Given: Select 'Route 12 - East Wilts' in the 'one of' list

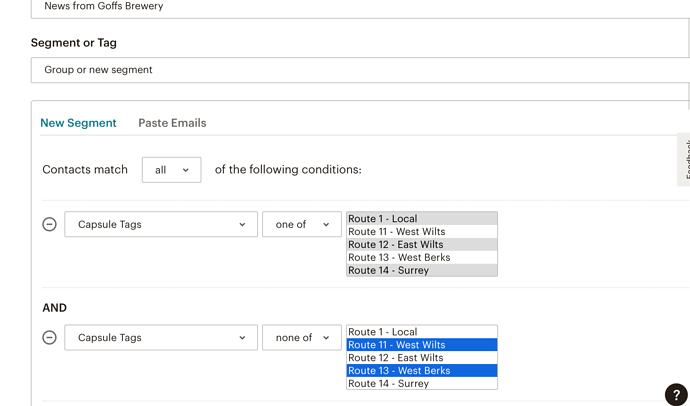Looking at the screenshot, I should pyautogui.click(x=422, y=245).
